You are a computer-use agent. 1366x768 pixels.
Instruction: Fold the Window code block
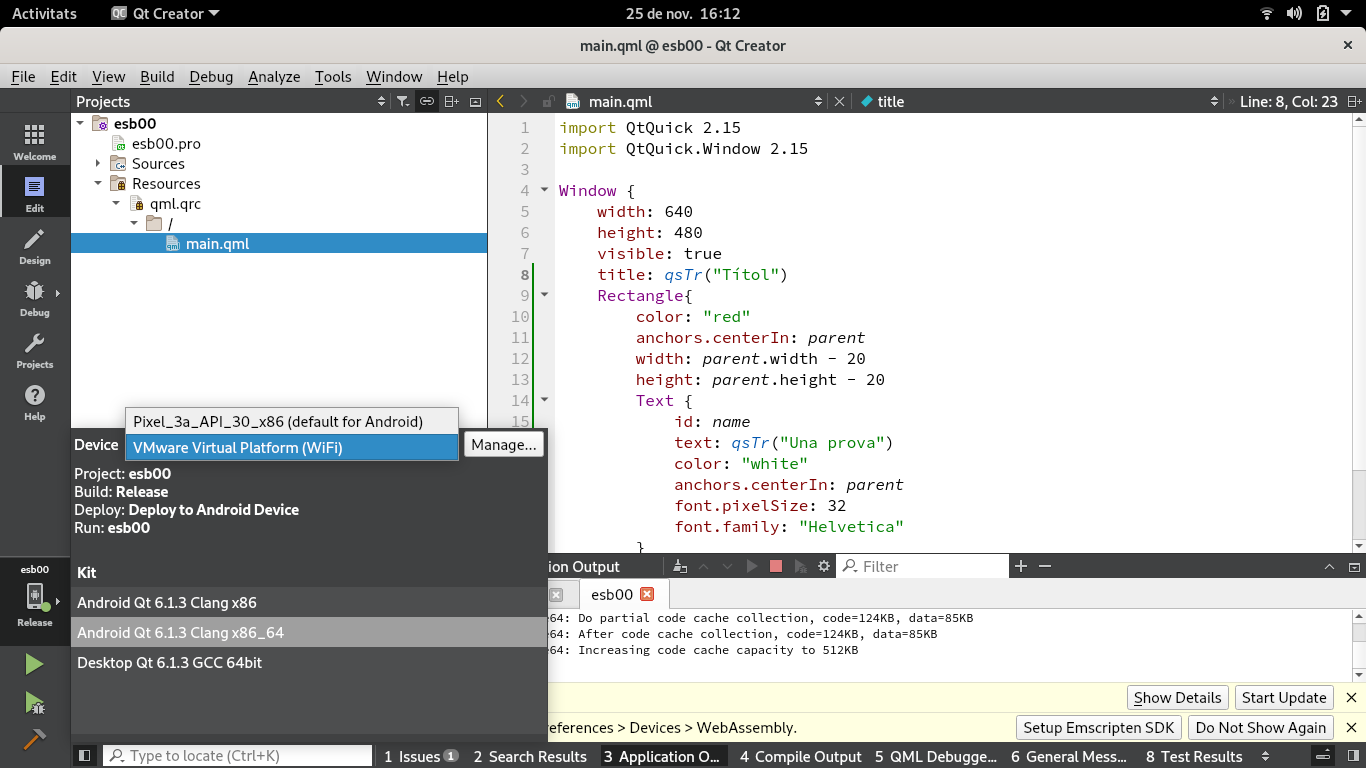[x=544, y=190]
